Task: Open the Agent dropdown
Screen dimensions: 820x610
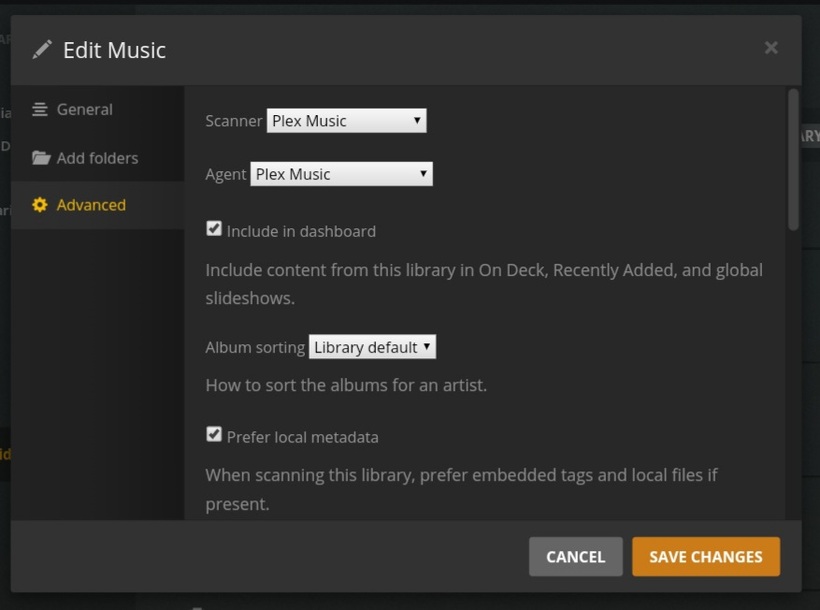Action: pyautogui.click(x=341, y=174)
